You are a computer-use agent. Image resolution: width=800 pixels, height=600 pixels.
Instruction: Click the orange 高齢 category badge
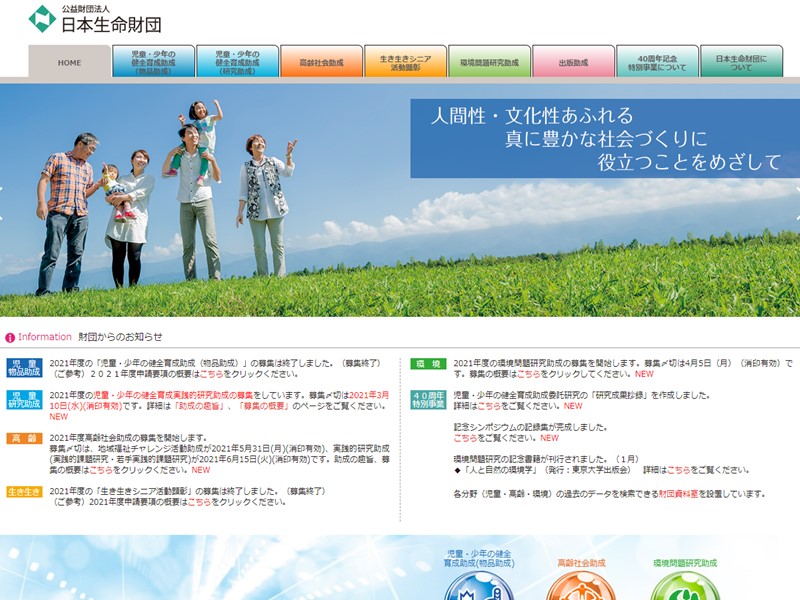(x=24, y=438)
